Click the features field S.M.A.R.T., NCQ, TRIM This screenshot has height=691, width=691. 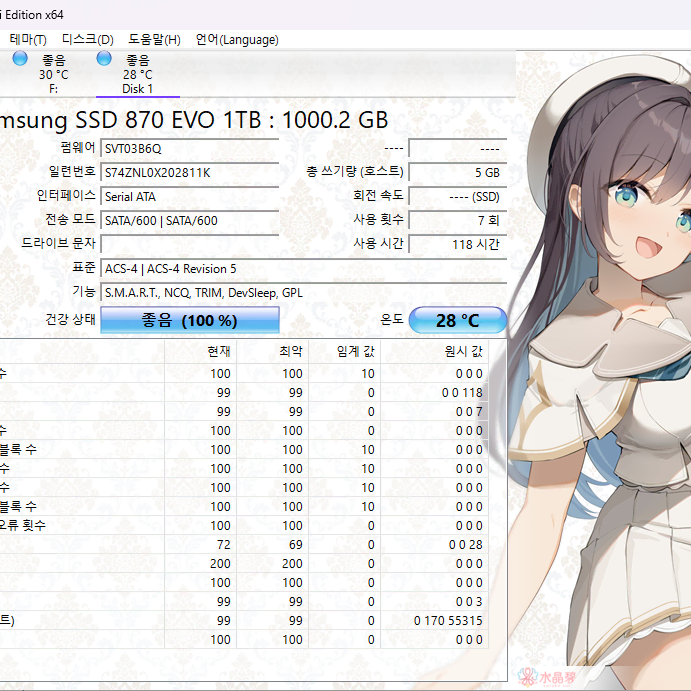(303, 293)
